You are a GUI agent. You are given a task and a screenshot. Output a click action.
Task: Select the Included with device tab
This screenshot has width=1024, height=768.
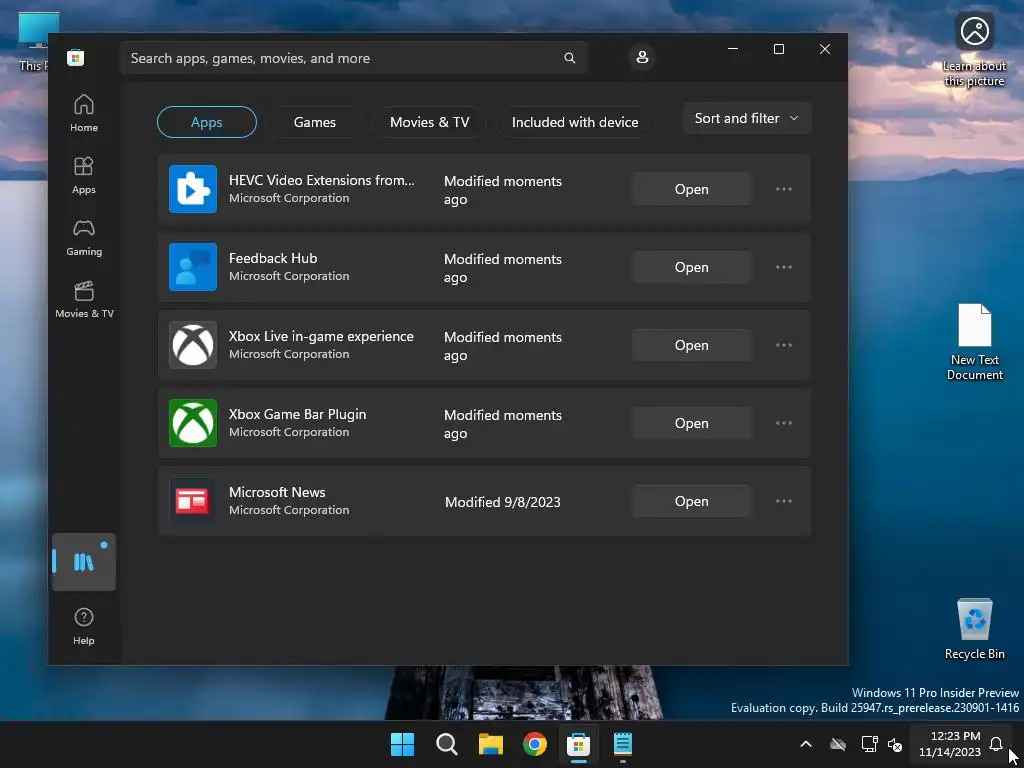click(575, 122)
